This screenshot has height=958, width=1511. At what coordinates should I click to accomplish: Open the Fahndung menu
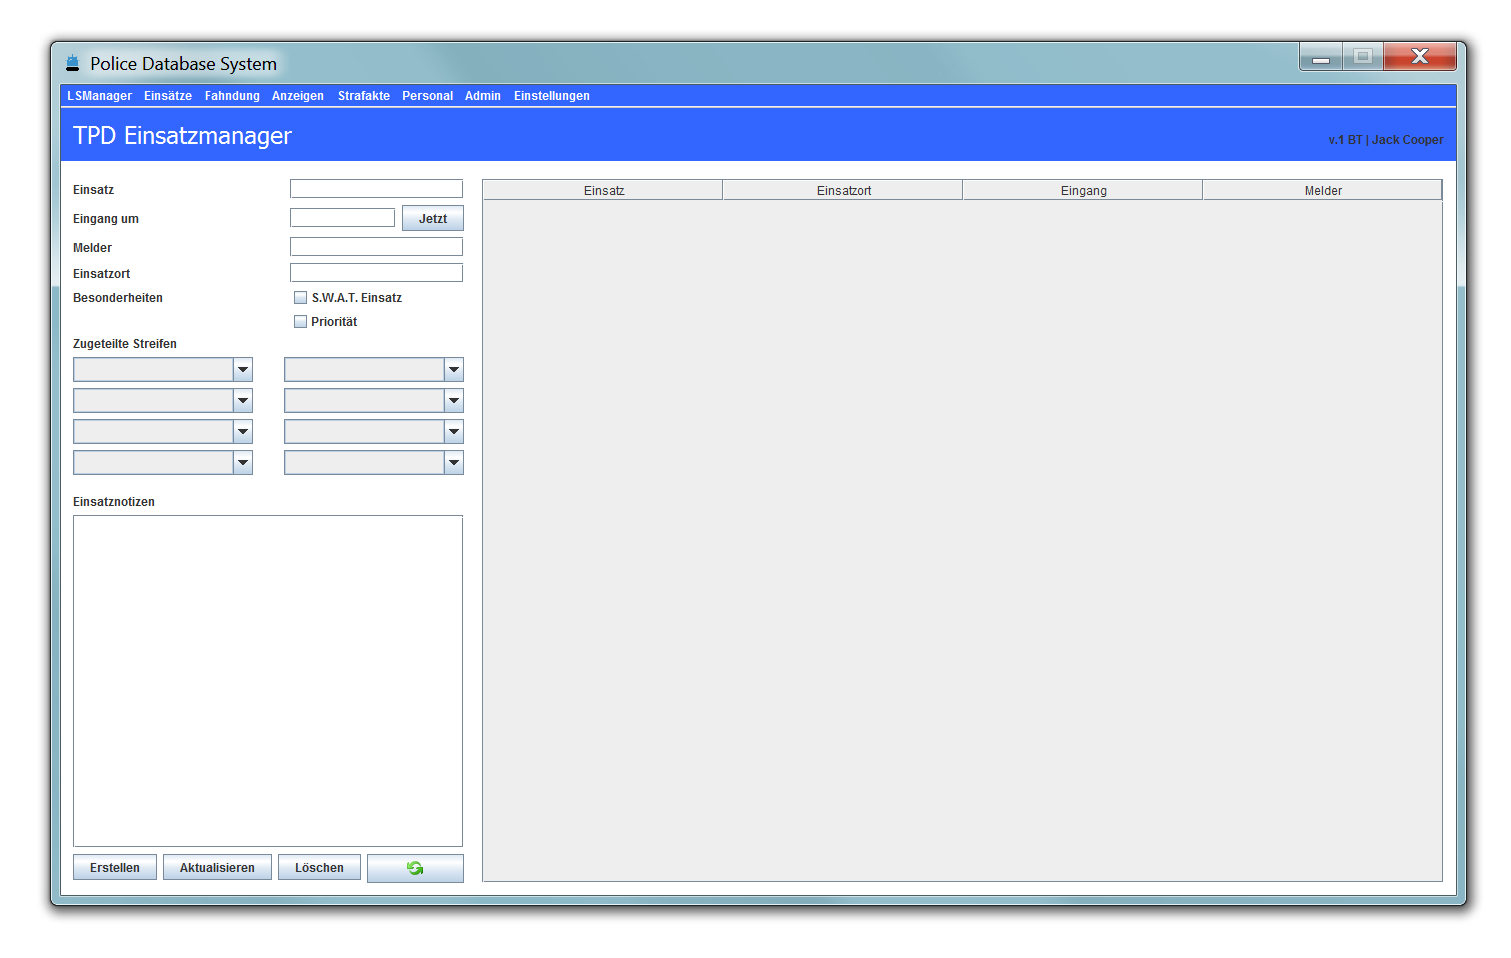(232, 96)
